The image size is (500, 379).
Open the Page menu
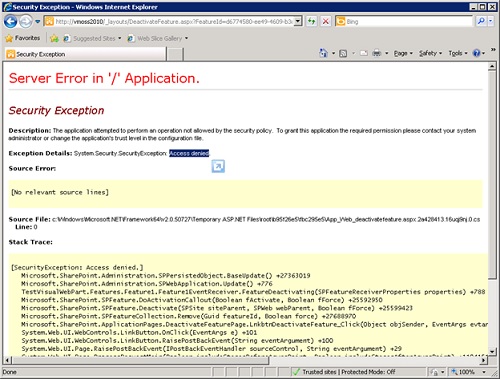tap(403, 53)
